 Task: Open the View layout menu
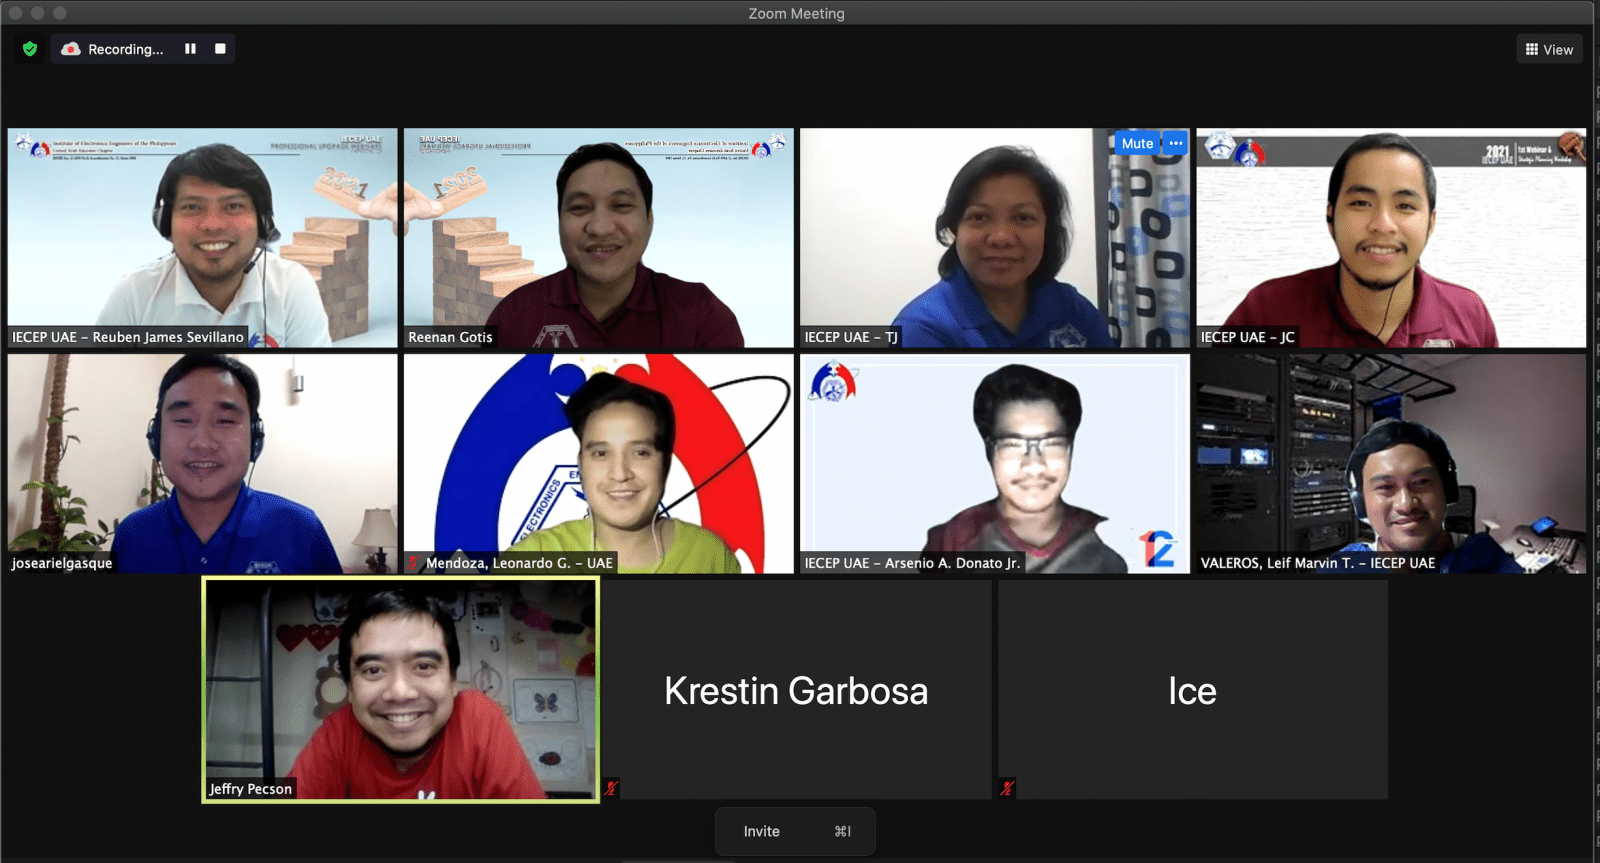[1549, 49]
